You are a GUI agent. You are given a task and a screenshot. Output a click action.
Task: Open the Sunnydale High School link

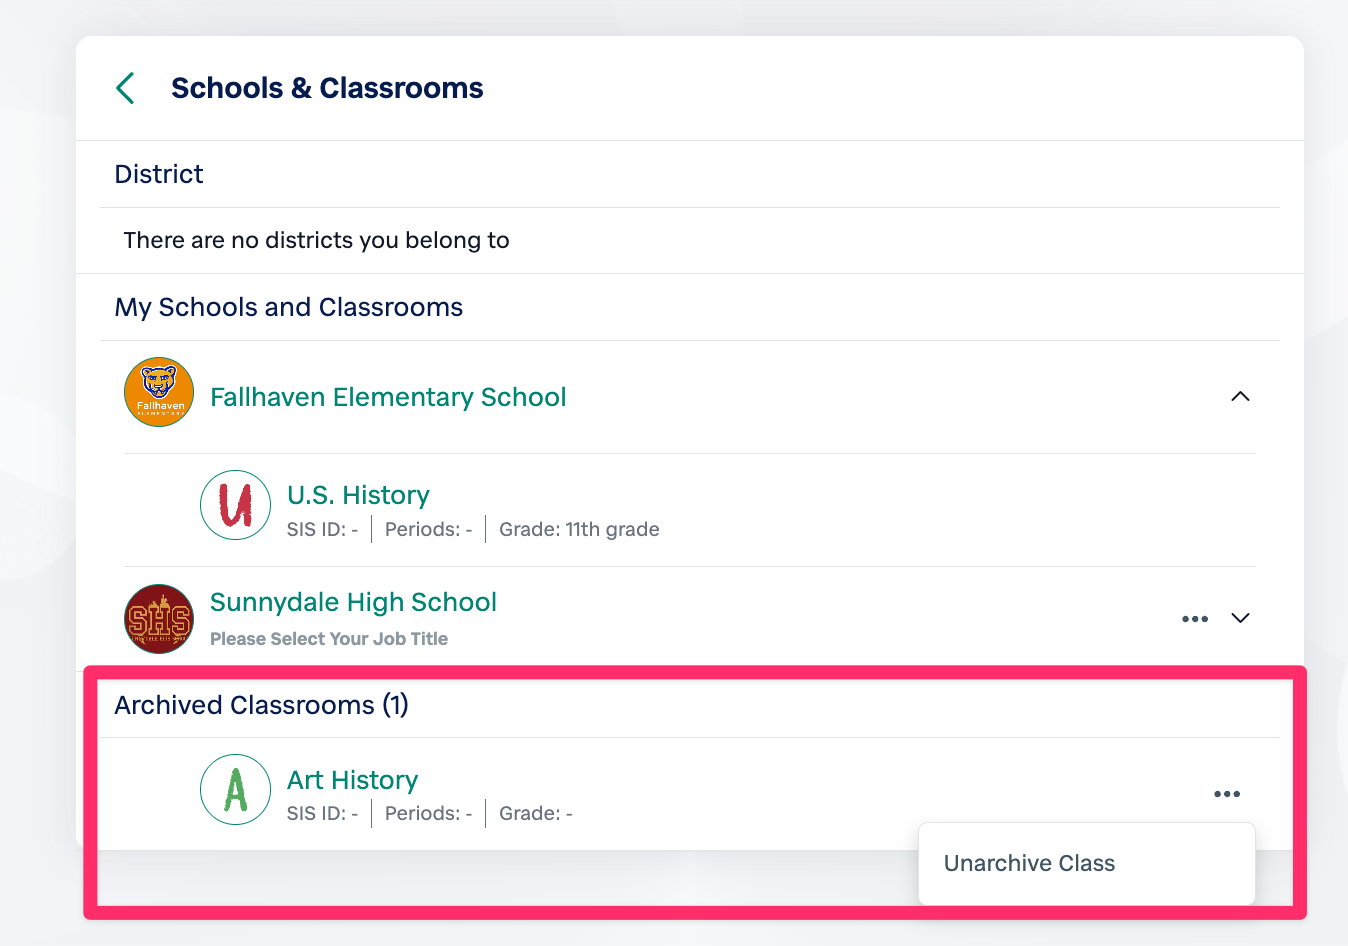point(353,602)
